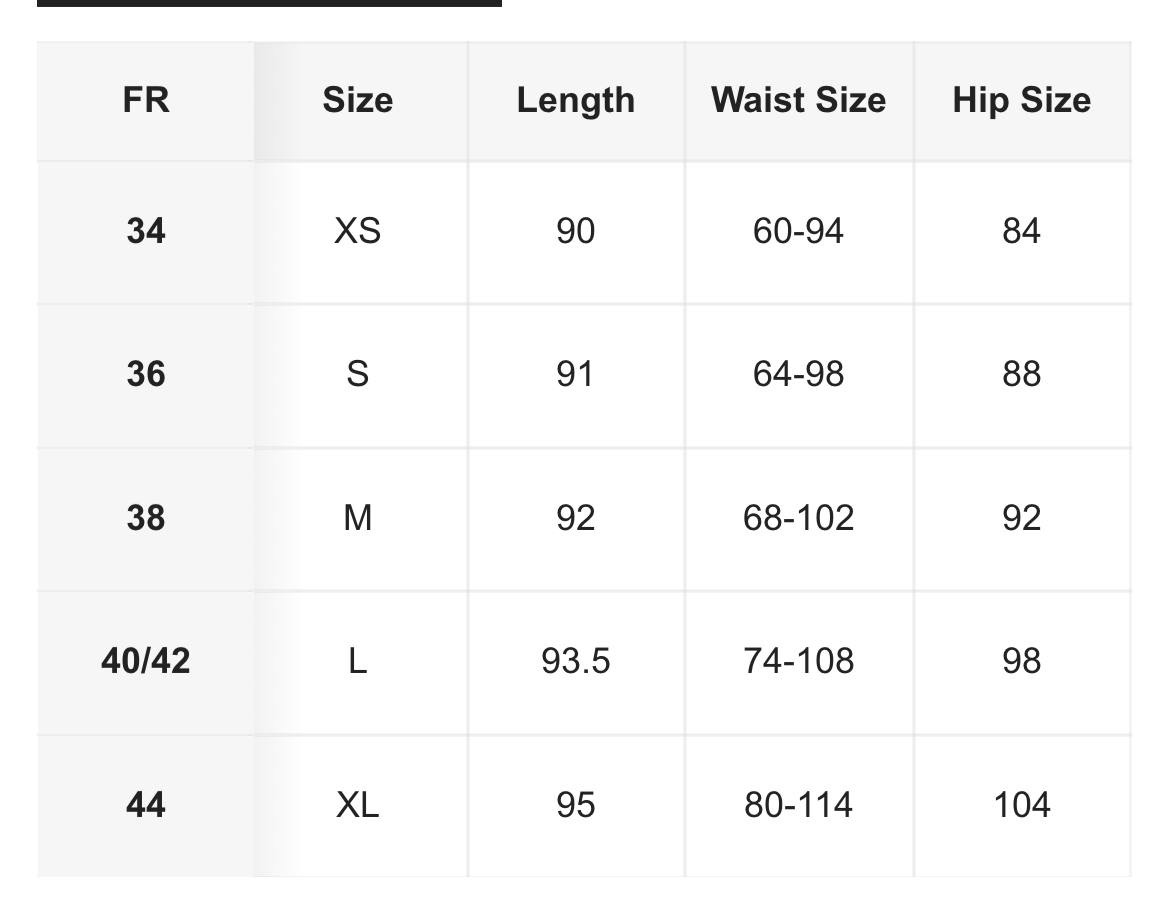This screenshot has height=908, width=1170.
Task: Click the 88 hip size cell
Action: (1022, 375)
